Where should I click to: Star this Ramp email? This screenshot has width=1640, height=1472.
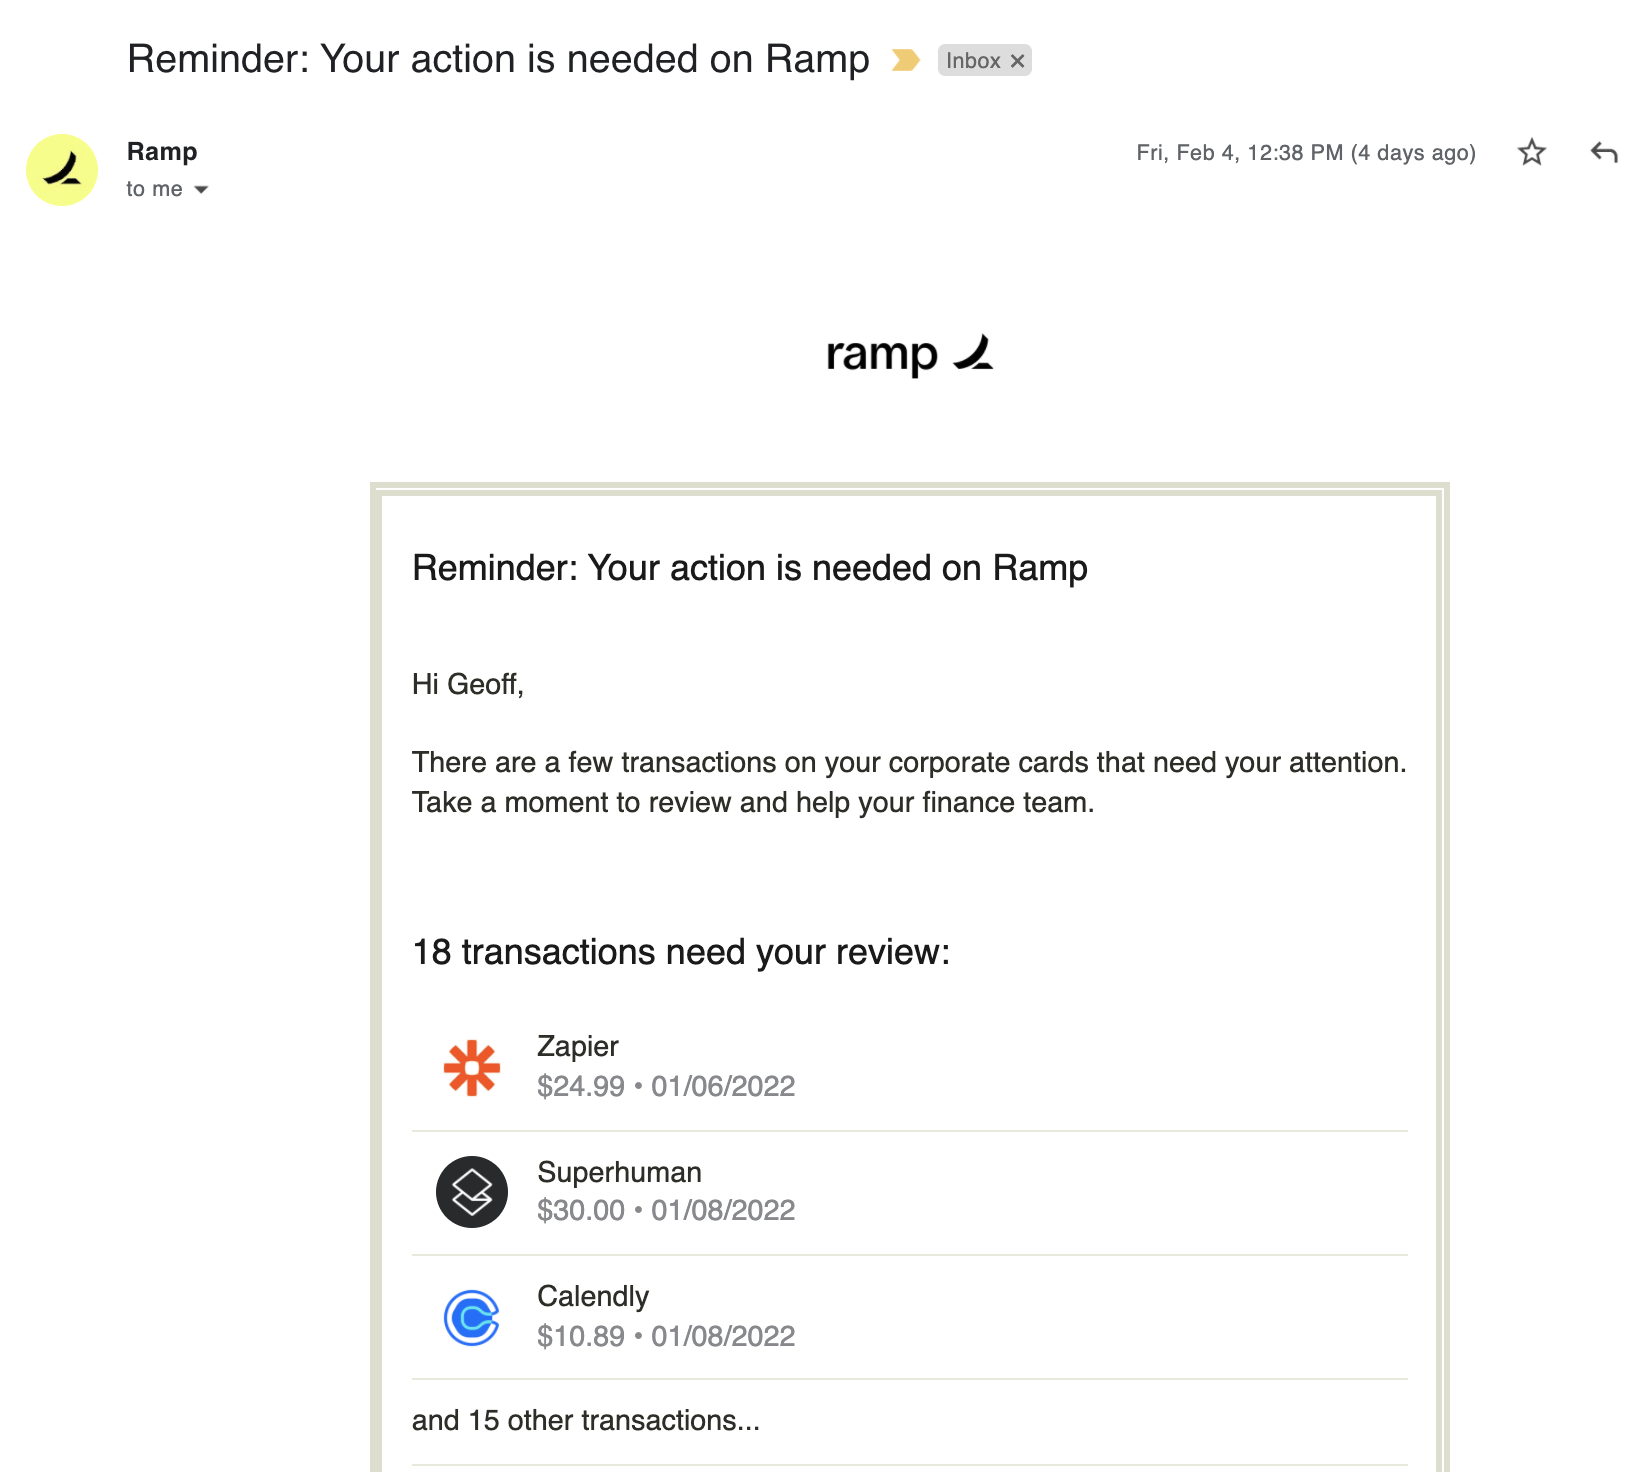click(x=1531, y=152)
